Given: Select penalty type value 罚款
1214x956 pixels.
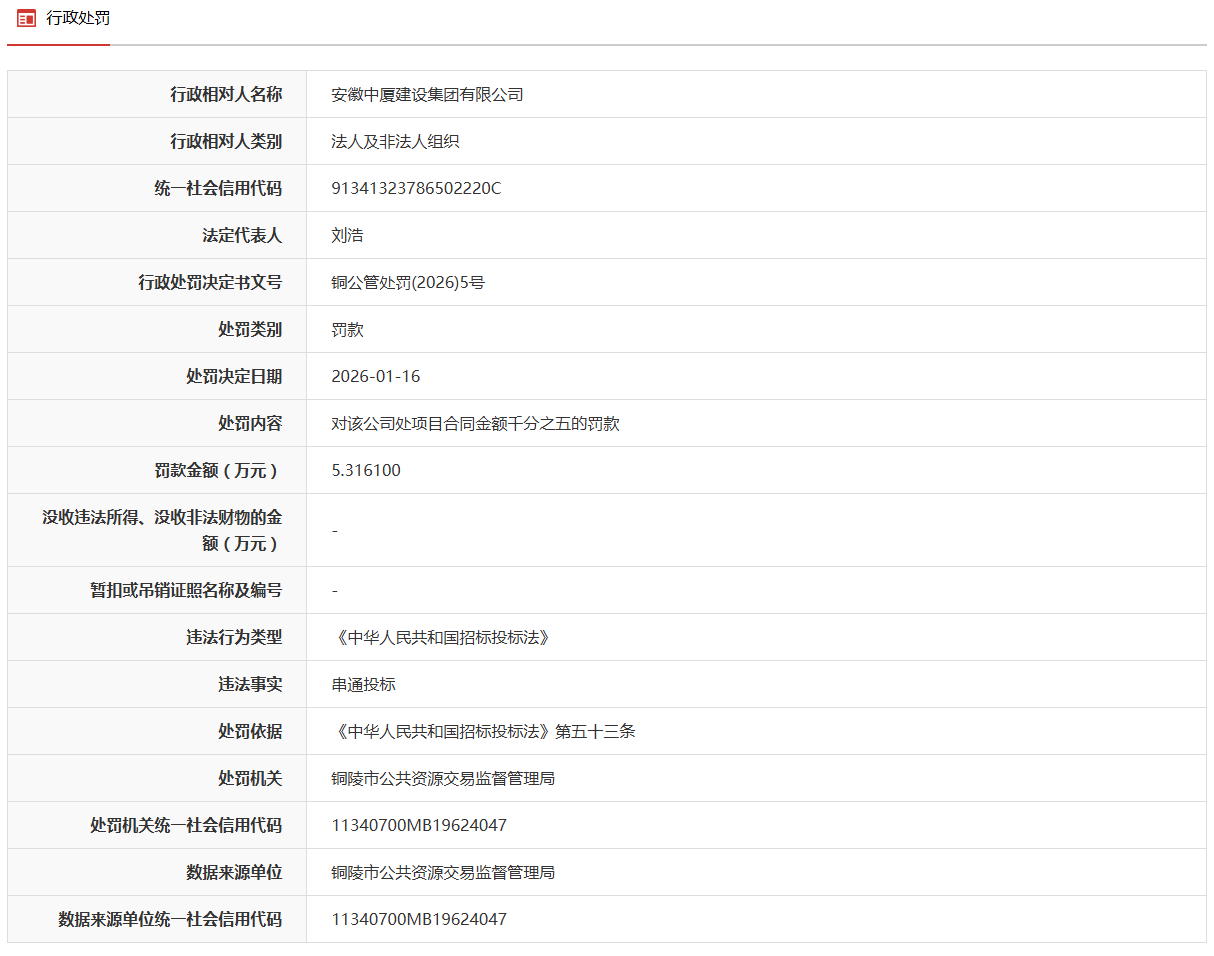Looking at the screenshot, I should tap(347, 330).
